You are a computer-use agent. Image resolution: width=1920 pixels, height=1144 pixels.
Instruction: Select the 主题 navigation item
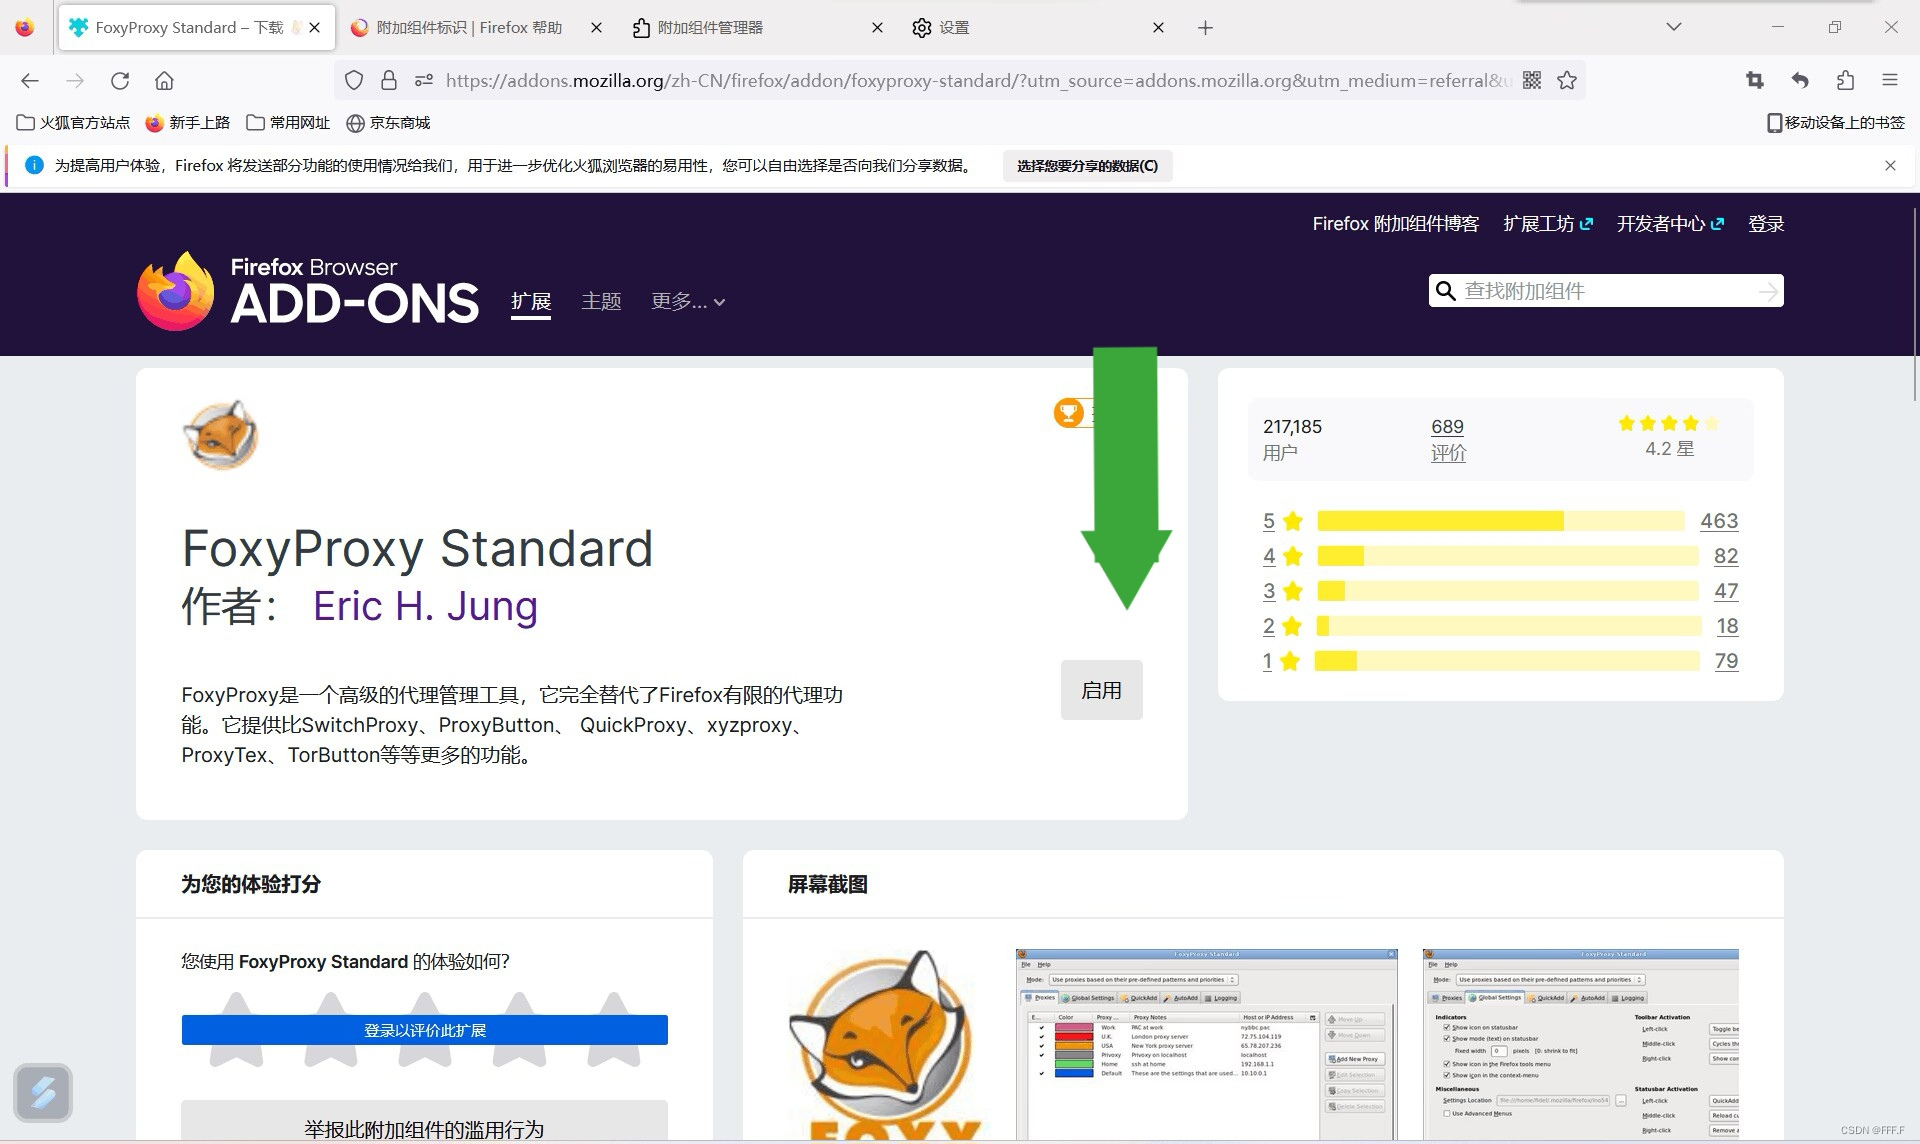[x=601, y=301]
